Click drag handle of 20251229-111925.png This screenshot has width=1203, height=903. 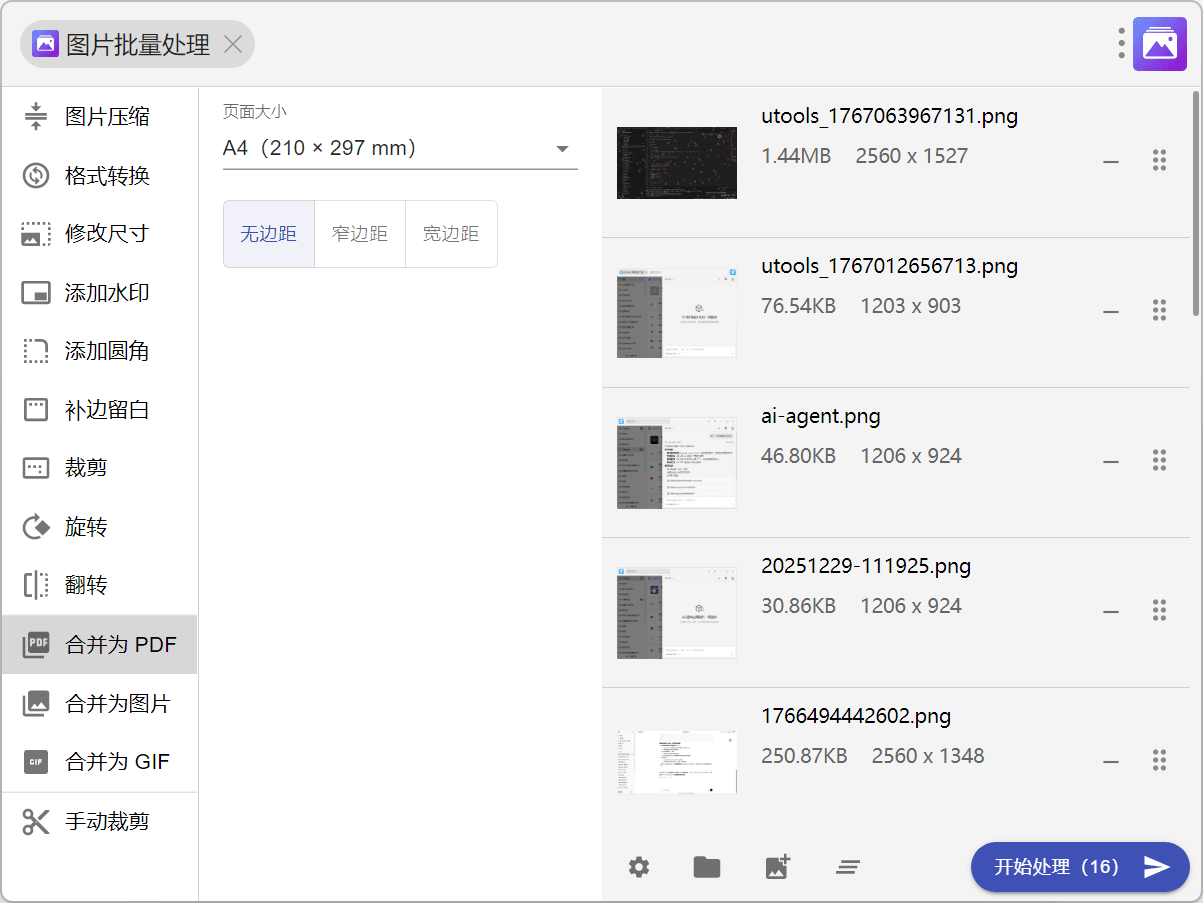click(x=1160, y=610)
